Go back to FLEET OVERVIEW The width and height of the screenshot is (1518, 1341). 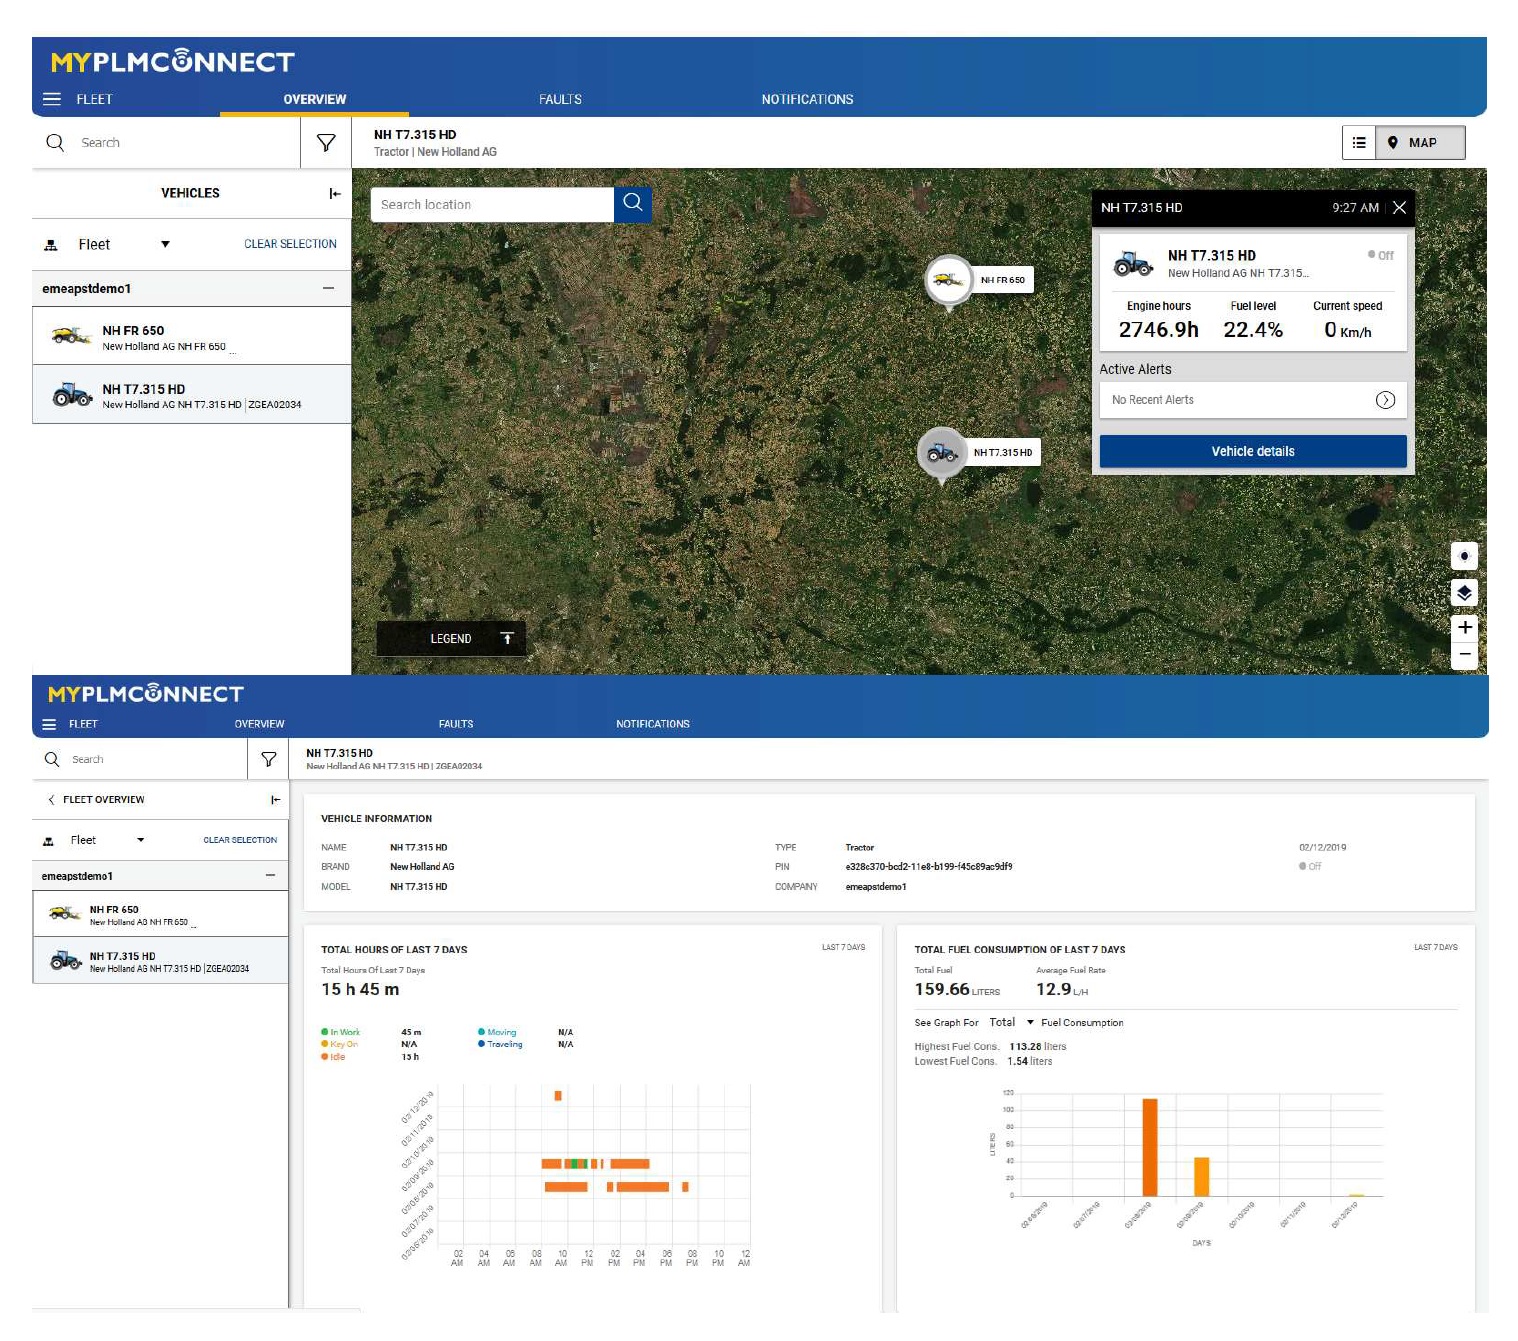tap(97, 799)
